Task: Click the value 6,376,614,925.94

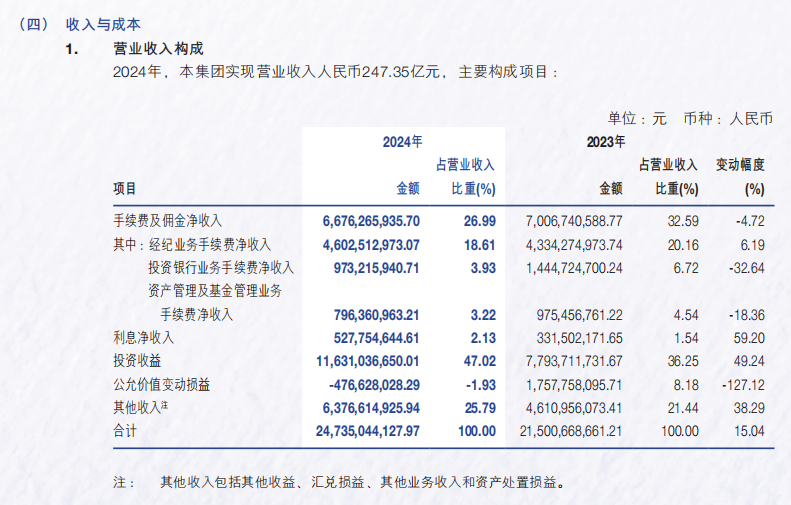Action: (x=371, y=408)
